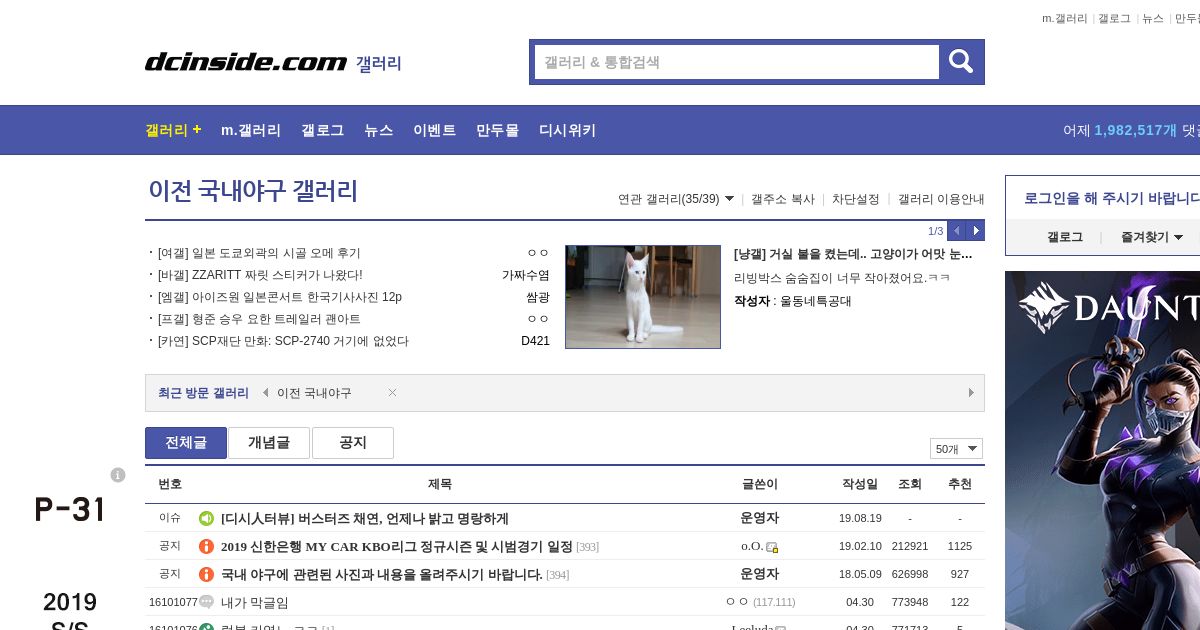Open the 50개 posts-per-page dropdown
1200x630 pixels.
[956, 449]
